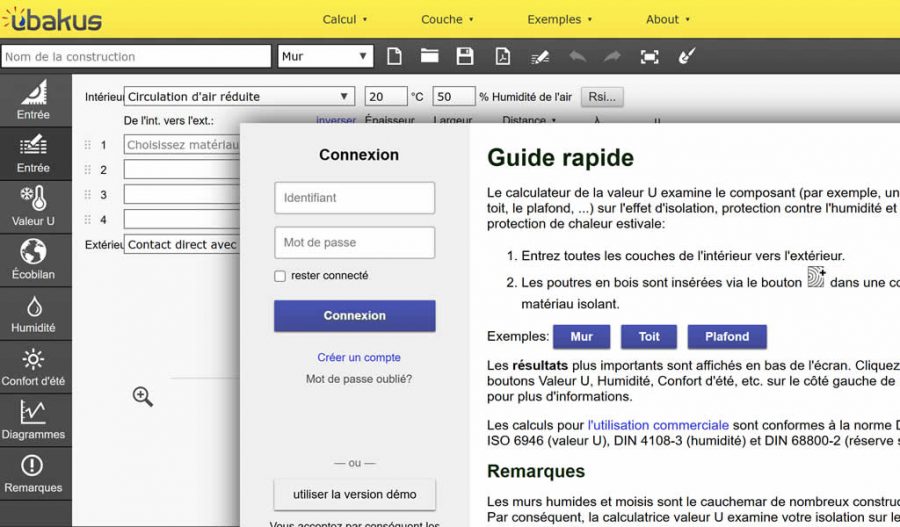Toggle fullscreen view icon

(649, 57)
